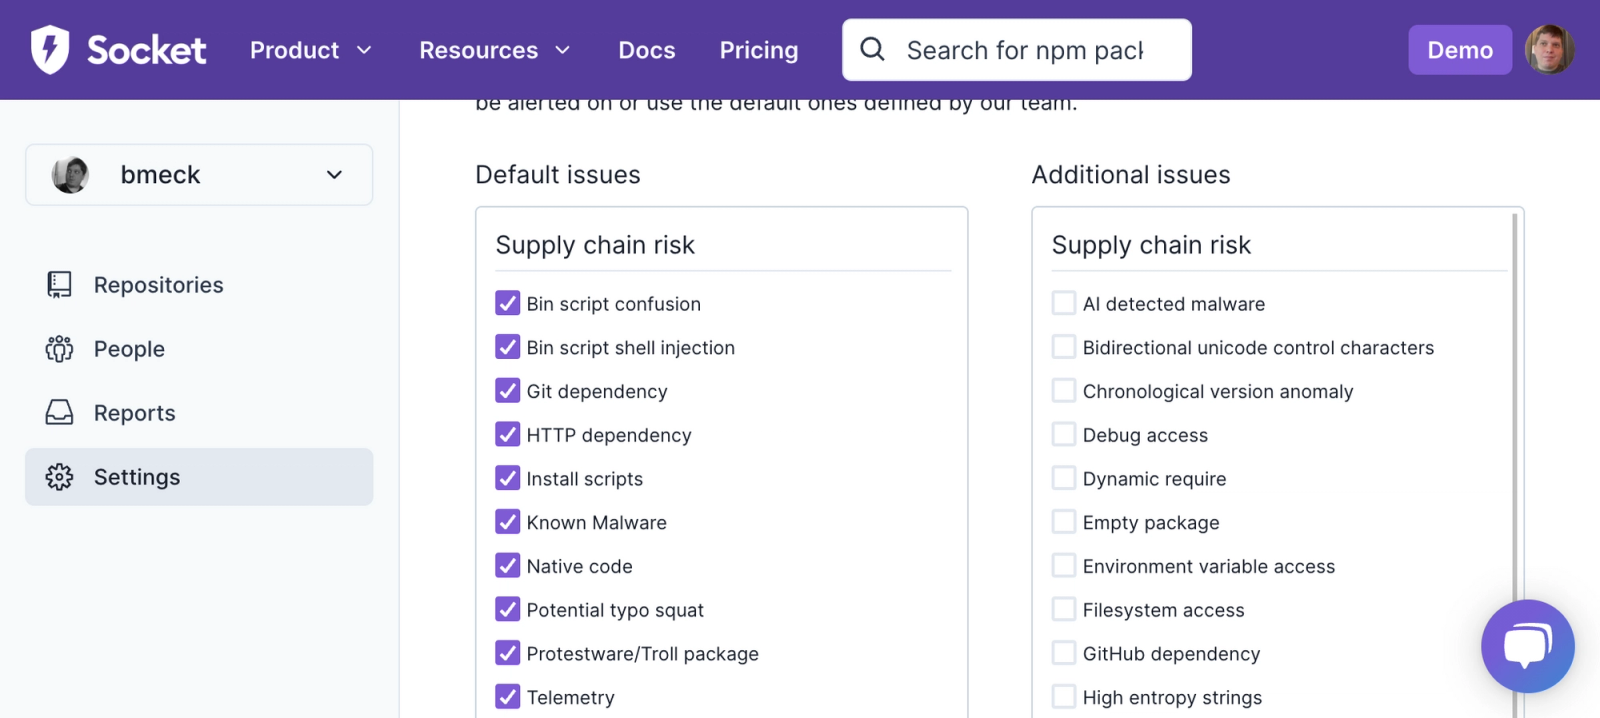Viewport: 1600px width, 718px height.
Task: Open the bmeck organization switcher
Action: 199,175
